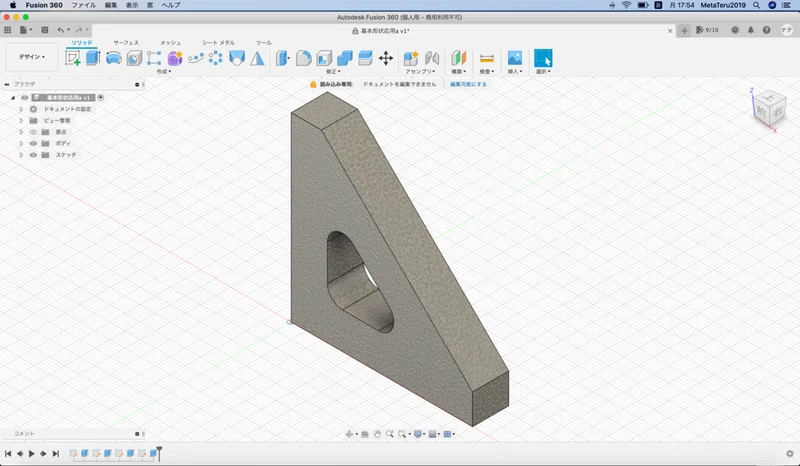This screenshot has width=800, height=466.
Task: Open the data panel grid icon
Action: [8, 30]
